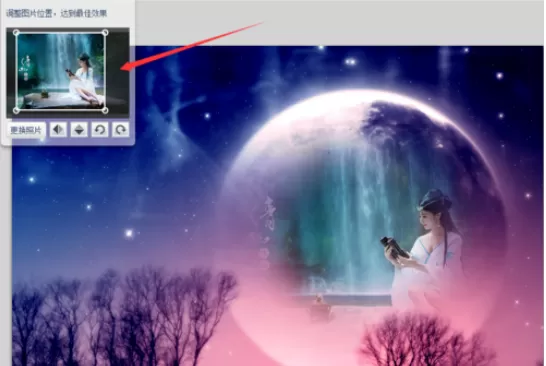Rotate the photo clockwise
This screenshot has height=366, width=546.
[x=120, y=130]
